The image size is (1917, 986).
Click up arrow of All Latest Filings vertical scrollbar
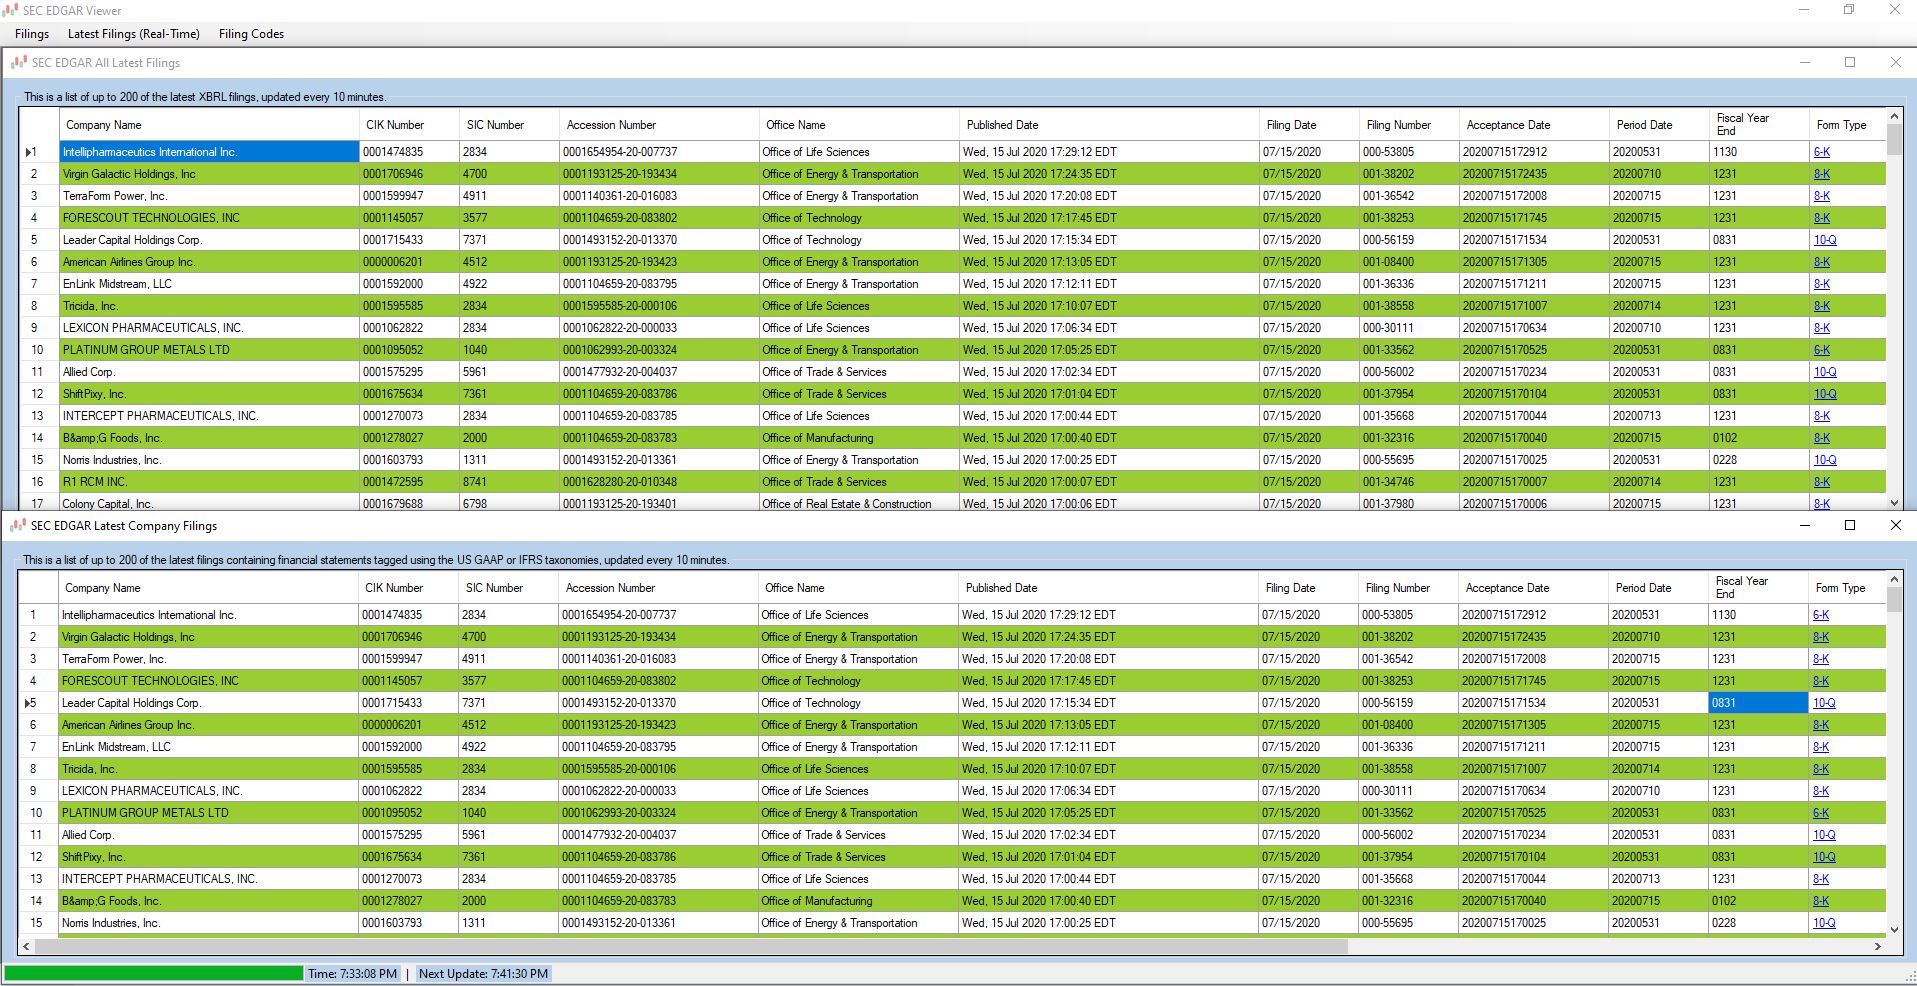1894,117
